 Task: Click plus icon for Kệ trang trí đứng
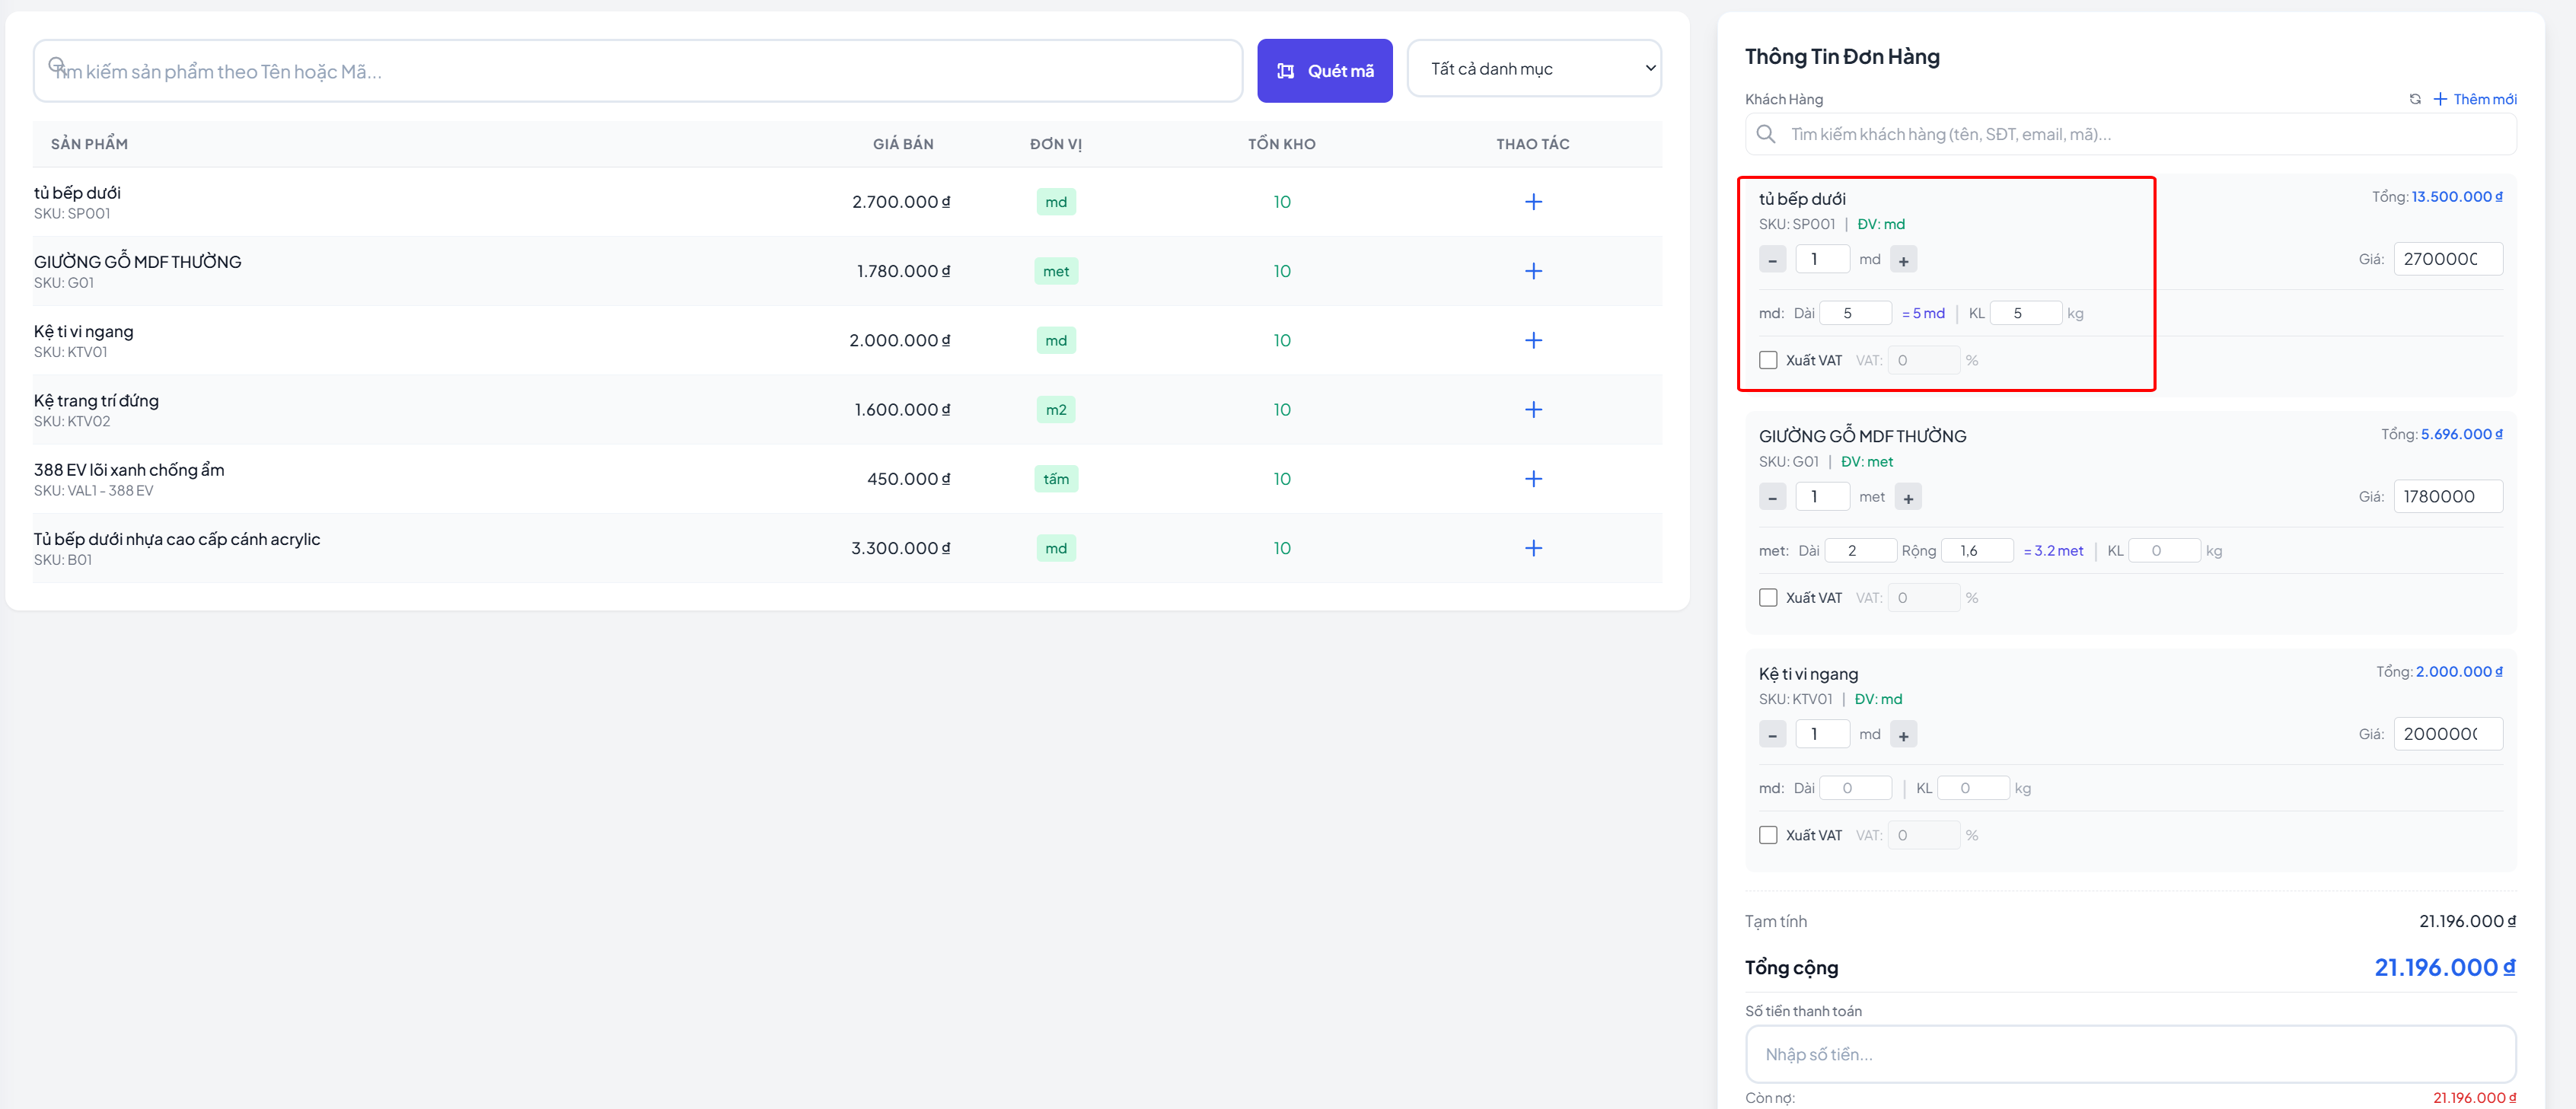tap(1532, 410)
